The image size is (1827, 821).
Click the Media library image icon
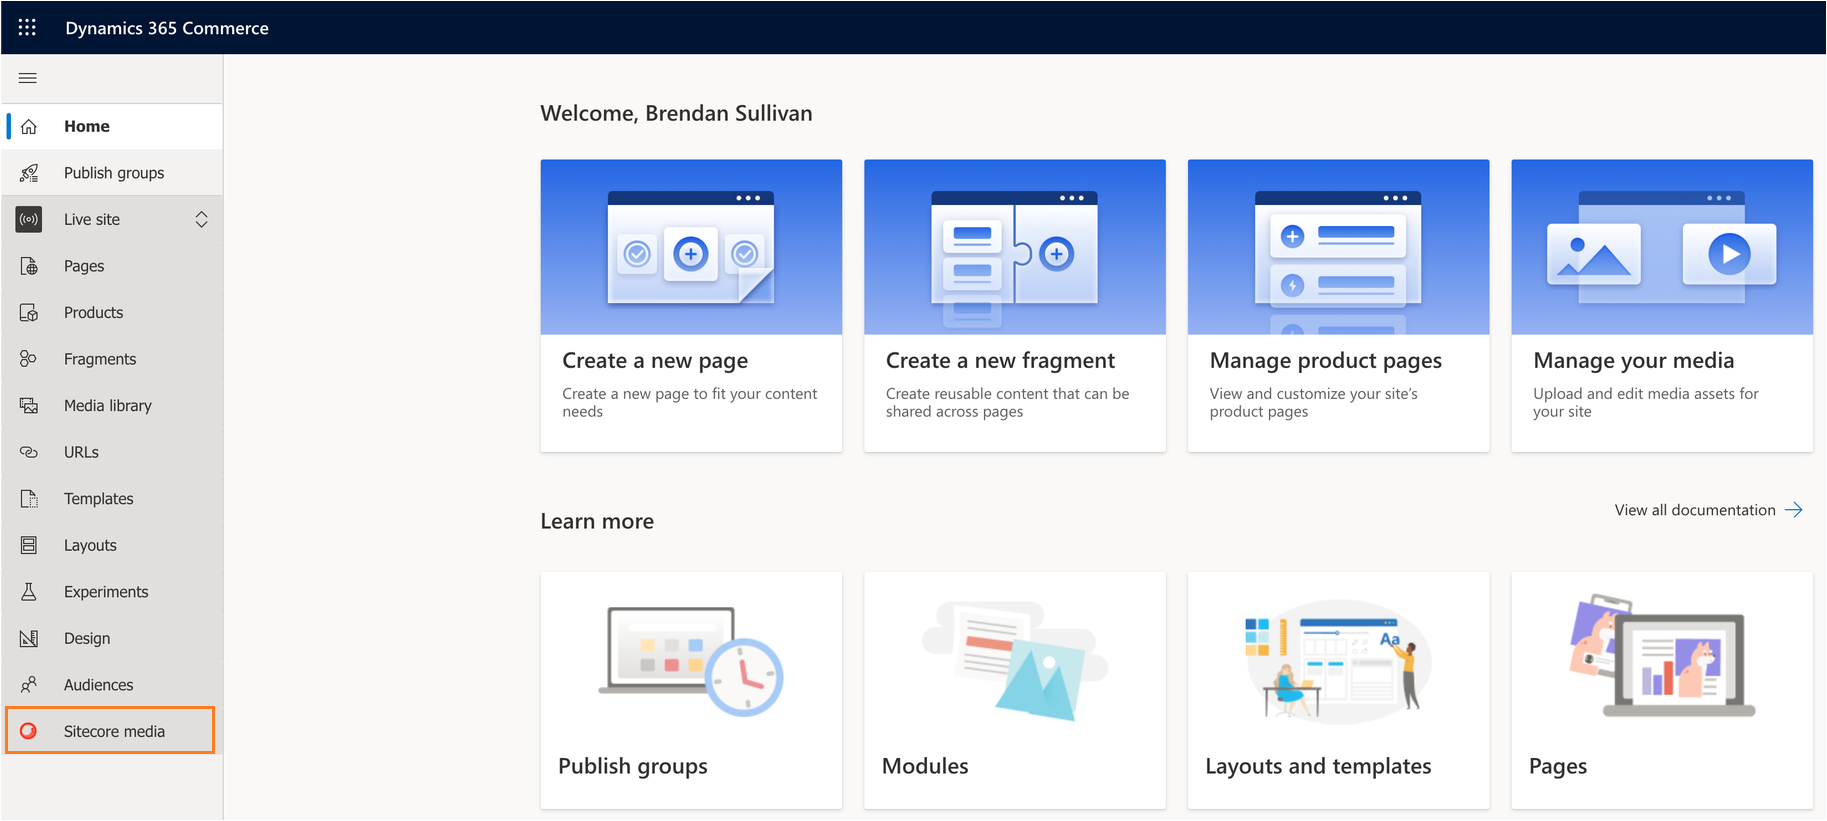(x=29, y=405)
